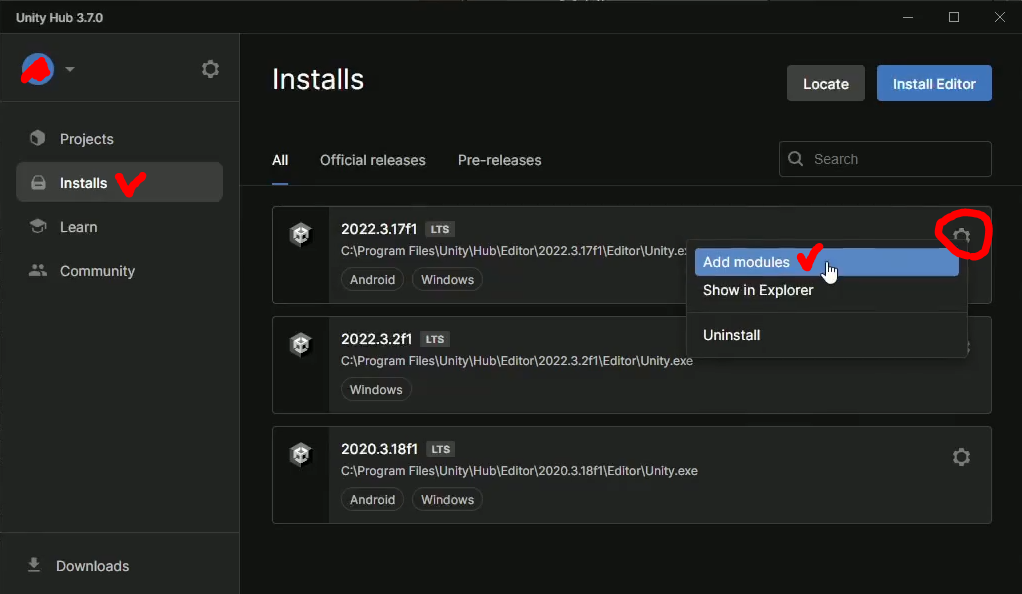
Task: Click Android tag under 2022.3.17f1
Action: coord(372,280)
